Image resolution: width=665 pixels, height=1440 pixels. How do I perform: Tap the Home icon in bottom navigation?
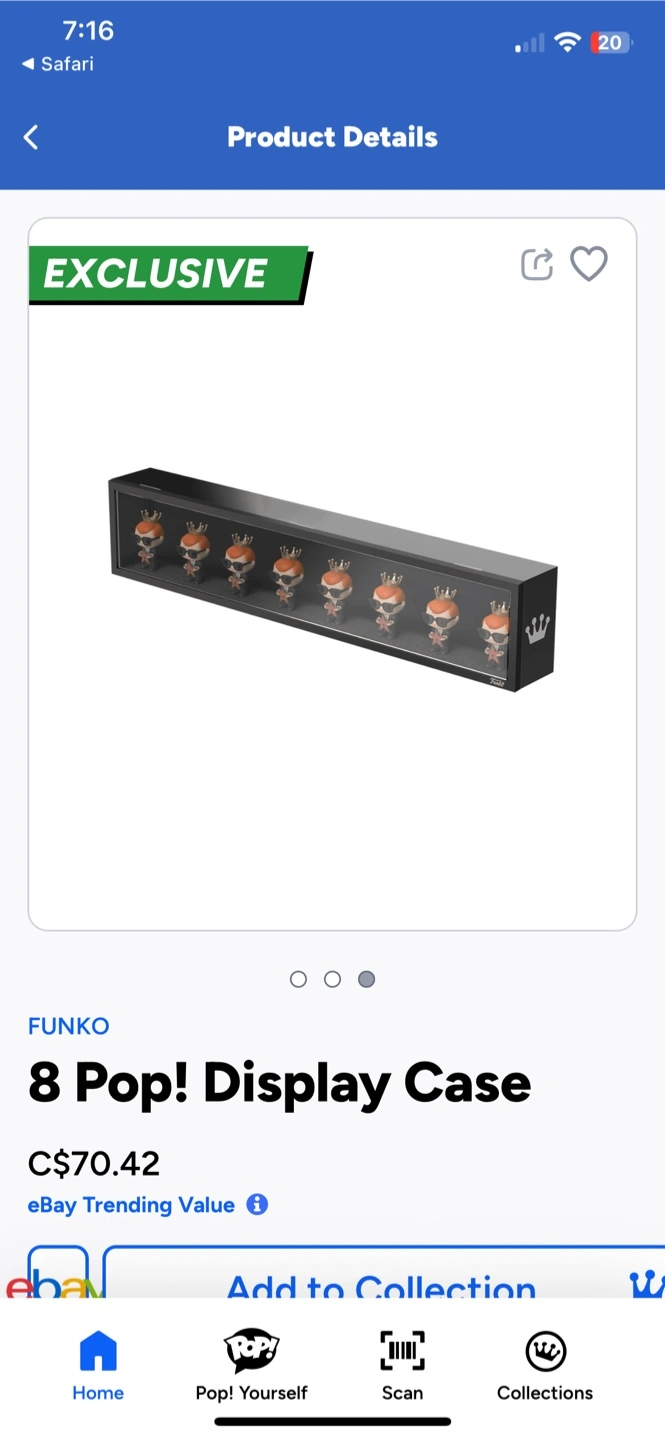(x=98, y=1351)
